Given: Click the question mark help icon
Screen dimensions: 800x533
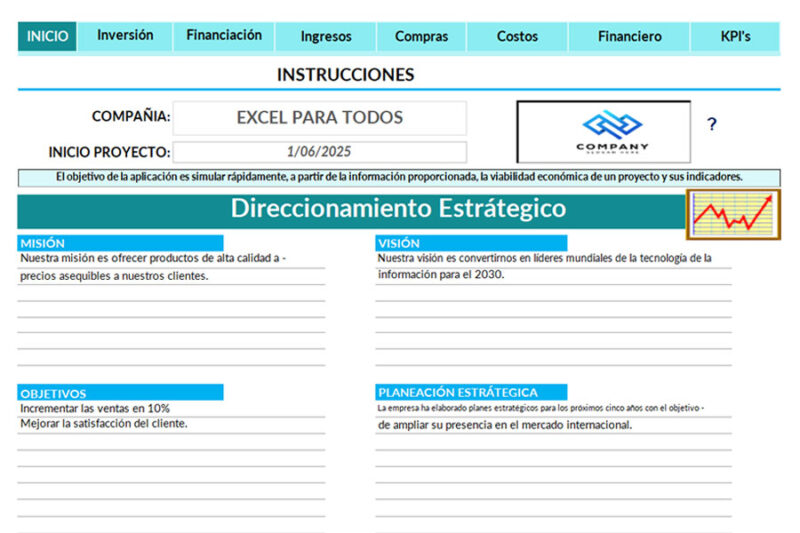Looking at the screenshot, I should (712, 124).
